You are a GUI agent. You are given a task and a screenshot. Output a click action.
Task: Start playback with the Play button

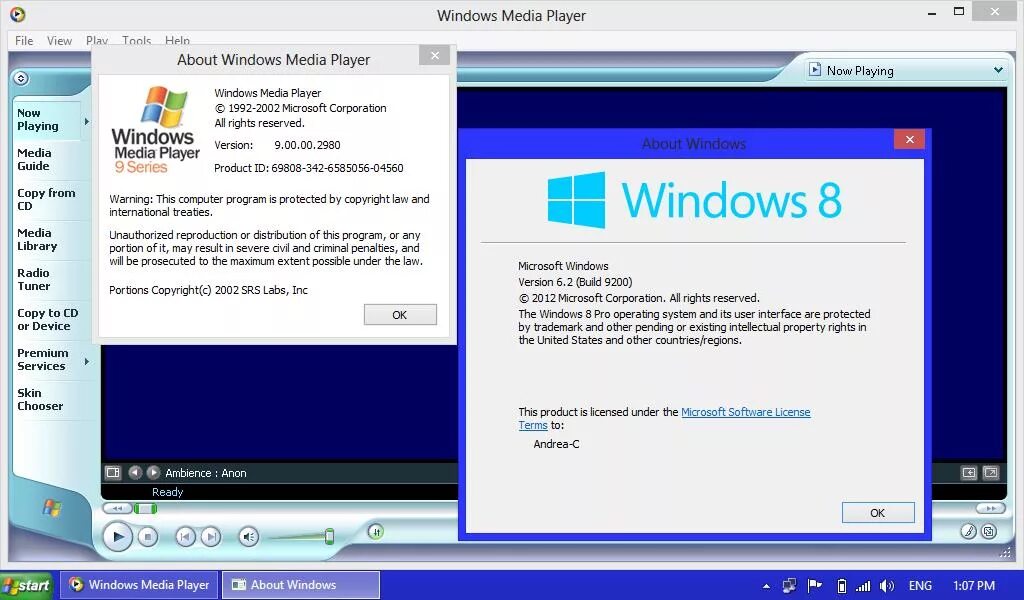click(118, 537)
